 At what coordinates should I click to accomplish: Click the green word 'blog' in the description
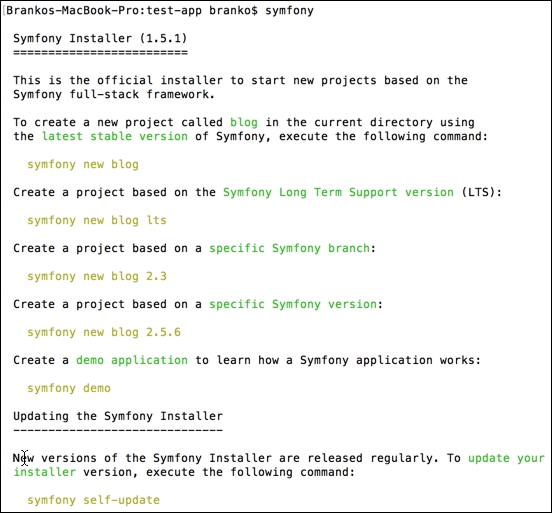(244, 122)
